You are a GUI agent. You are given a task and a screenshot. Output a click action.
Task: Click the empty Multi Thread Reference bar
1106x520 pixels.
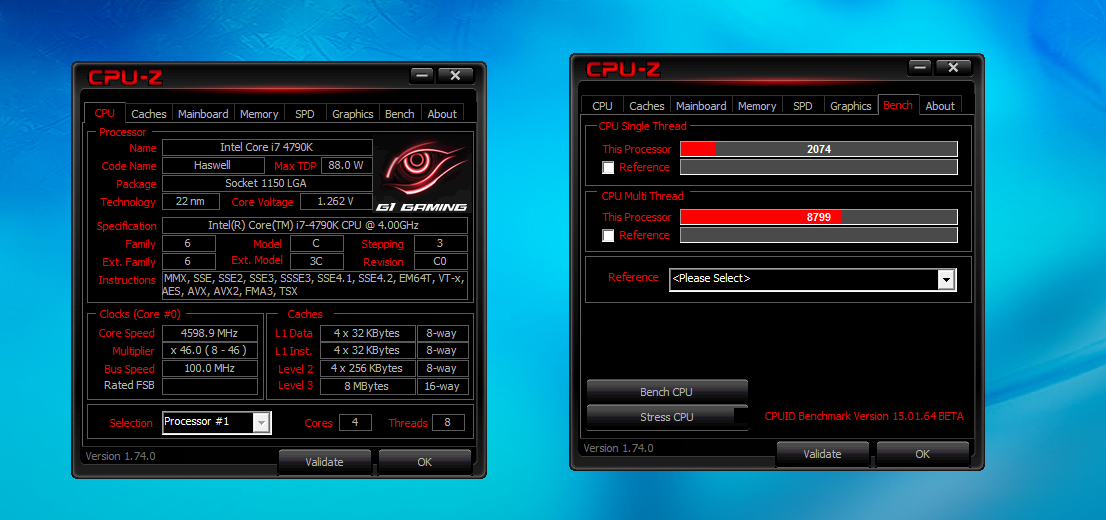coord(819,235)
